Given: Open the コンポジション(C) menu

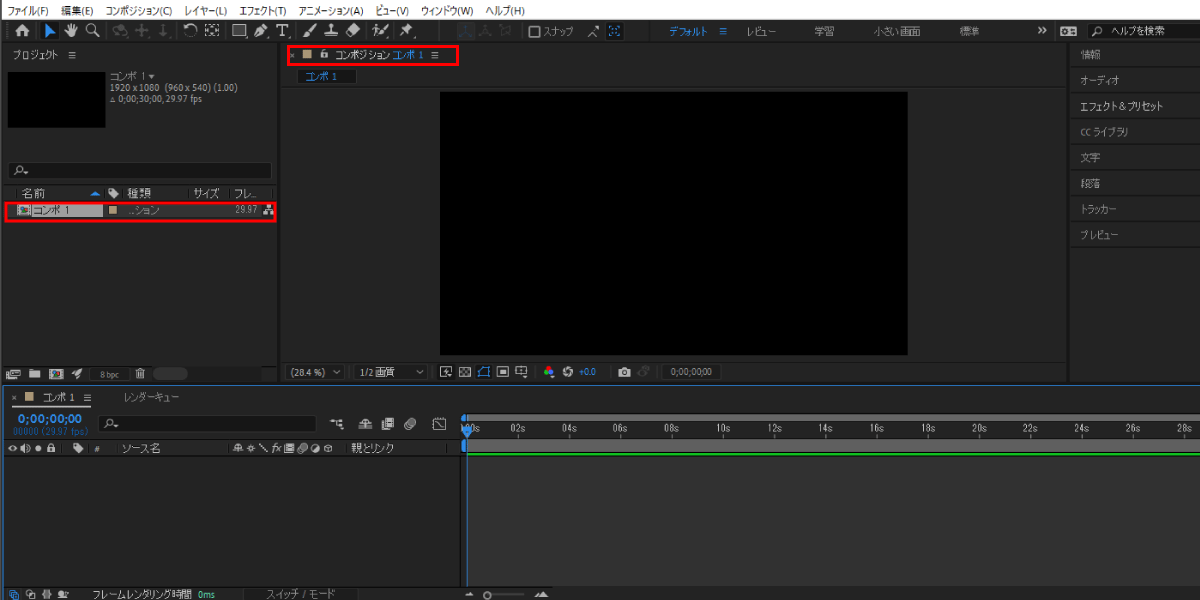Looking at the screenshot, I should click(138, 10).
